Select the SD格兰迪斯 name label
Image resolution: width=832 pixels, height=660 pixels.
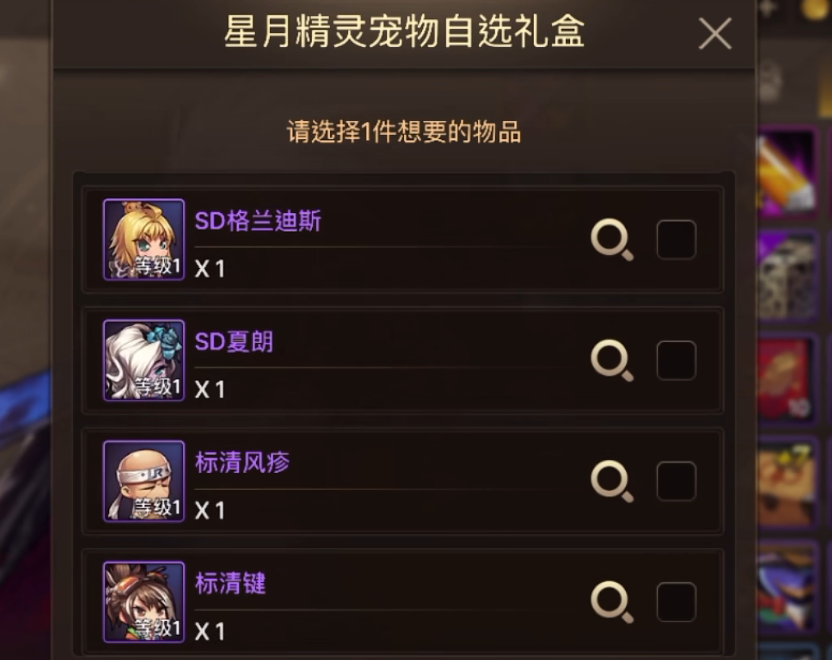point(258,221)
